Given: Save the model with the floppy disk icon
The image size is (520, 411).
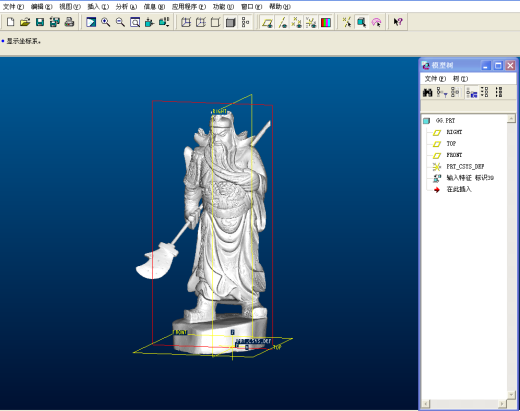Looking at the screenshot, I should click(x=40, y=22).
